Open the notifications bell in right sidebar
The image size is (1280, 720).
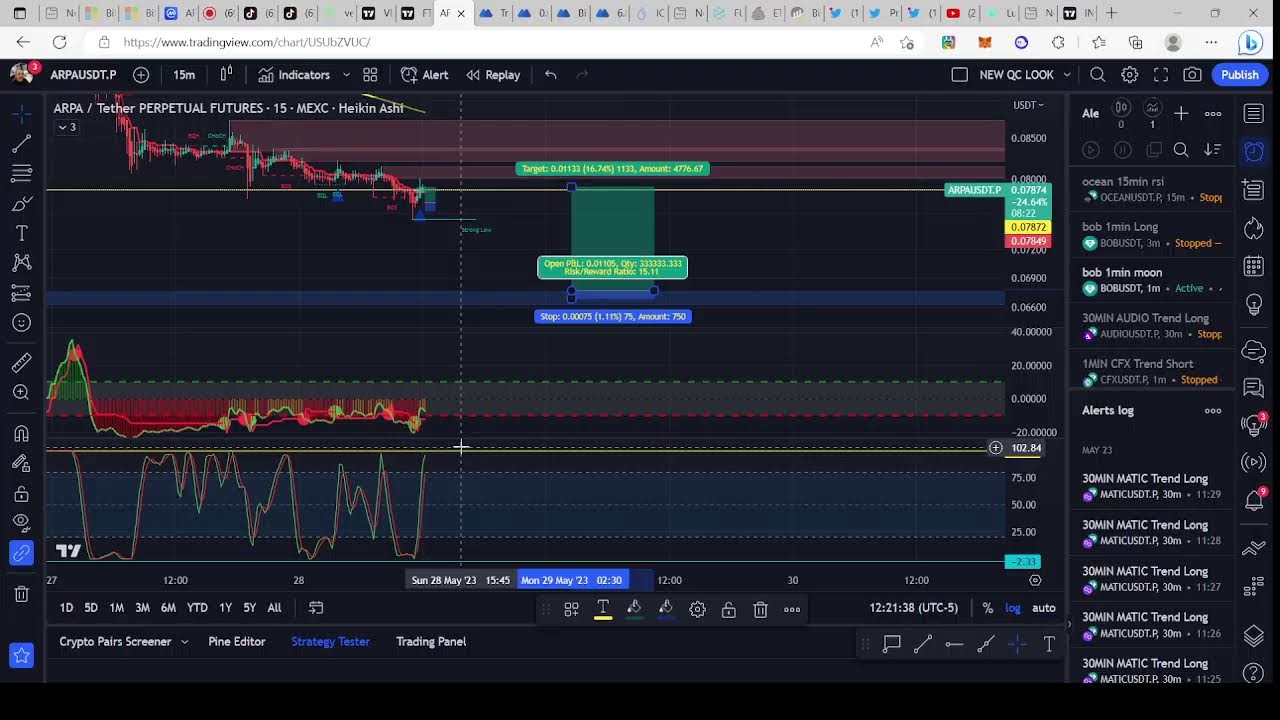1254,501
